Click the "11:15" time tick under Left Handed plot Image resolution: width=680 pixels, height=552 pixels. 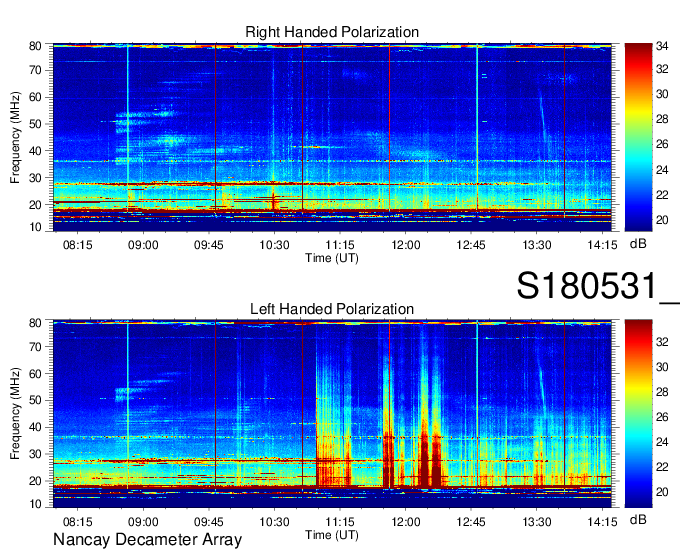340,522
